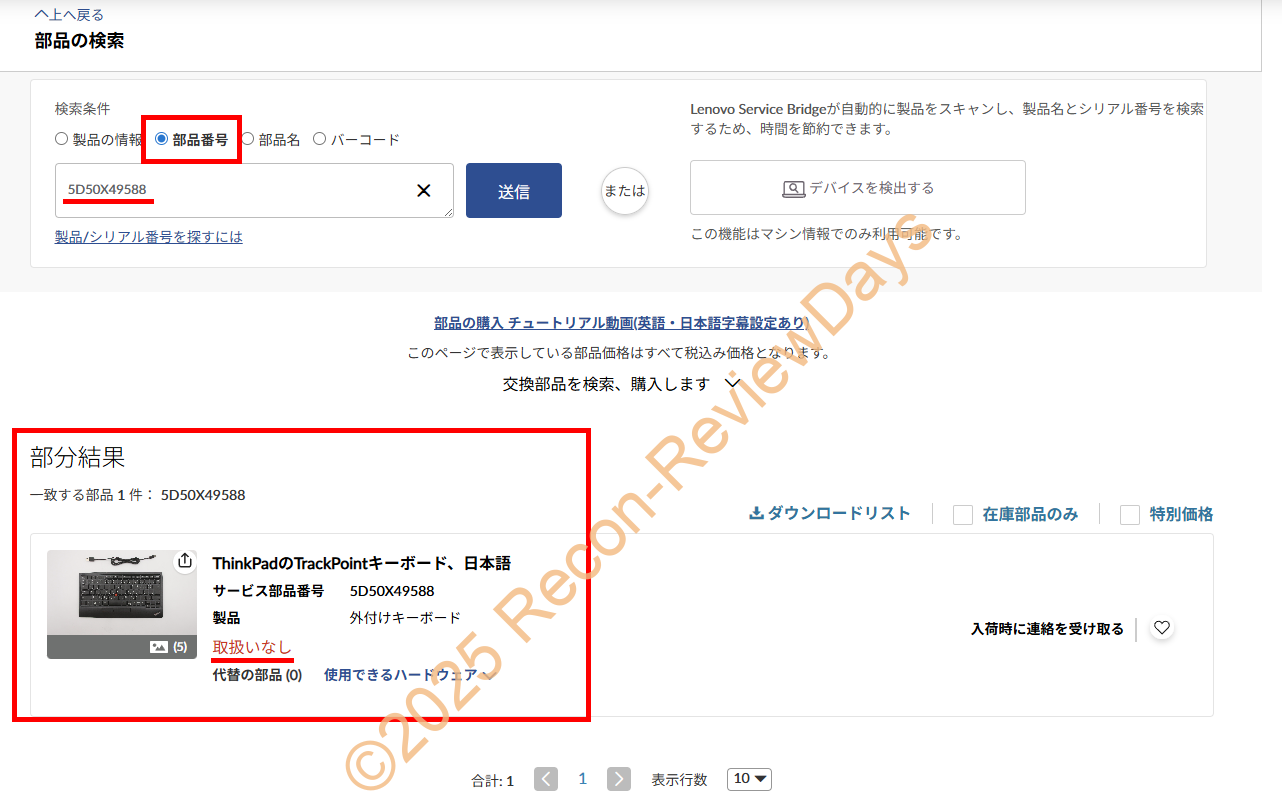
Task: Enable the 在庫部品のみ checkbox
Action: (x=963, y=514)
